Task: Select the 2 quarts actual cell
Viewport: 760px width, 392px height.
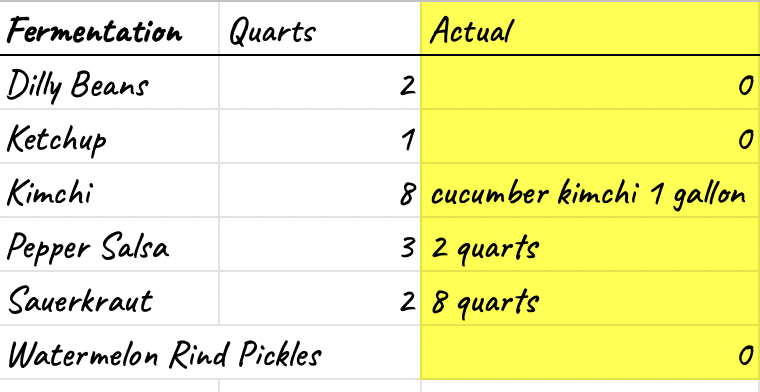Action: (590, 245)
